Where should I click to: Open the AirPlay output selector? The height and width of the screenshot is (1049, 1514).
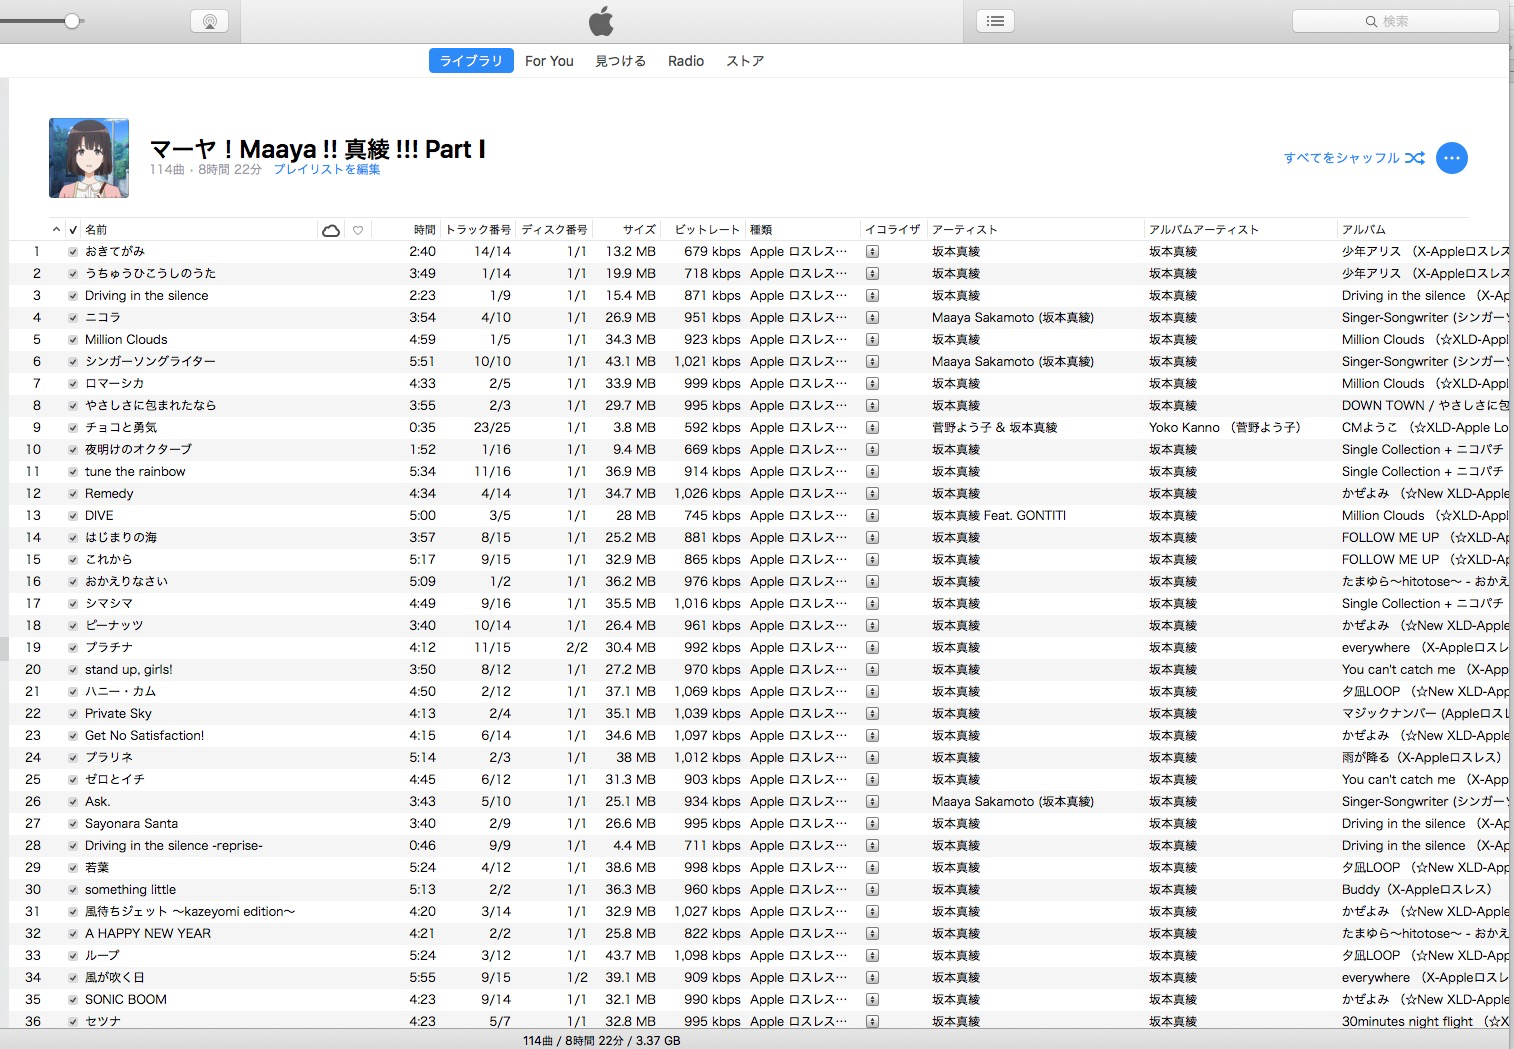[x=209, y=21]
